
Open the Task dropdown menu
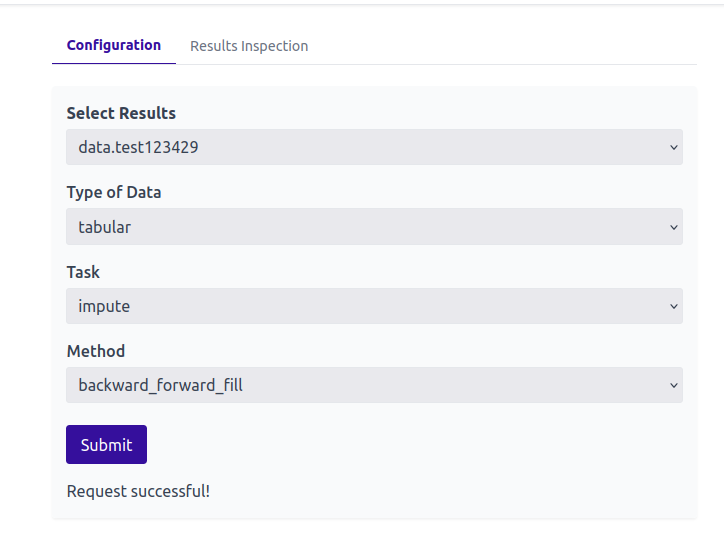point(374,306)
